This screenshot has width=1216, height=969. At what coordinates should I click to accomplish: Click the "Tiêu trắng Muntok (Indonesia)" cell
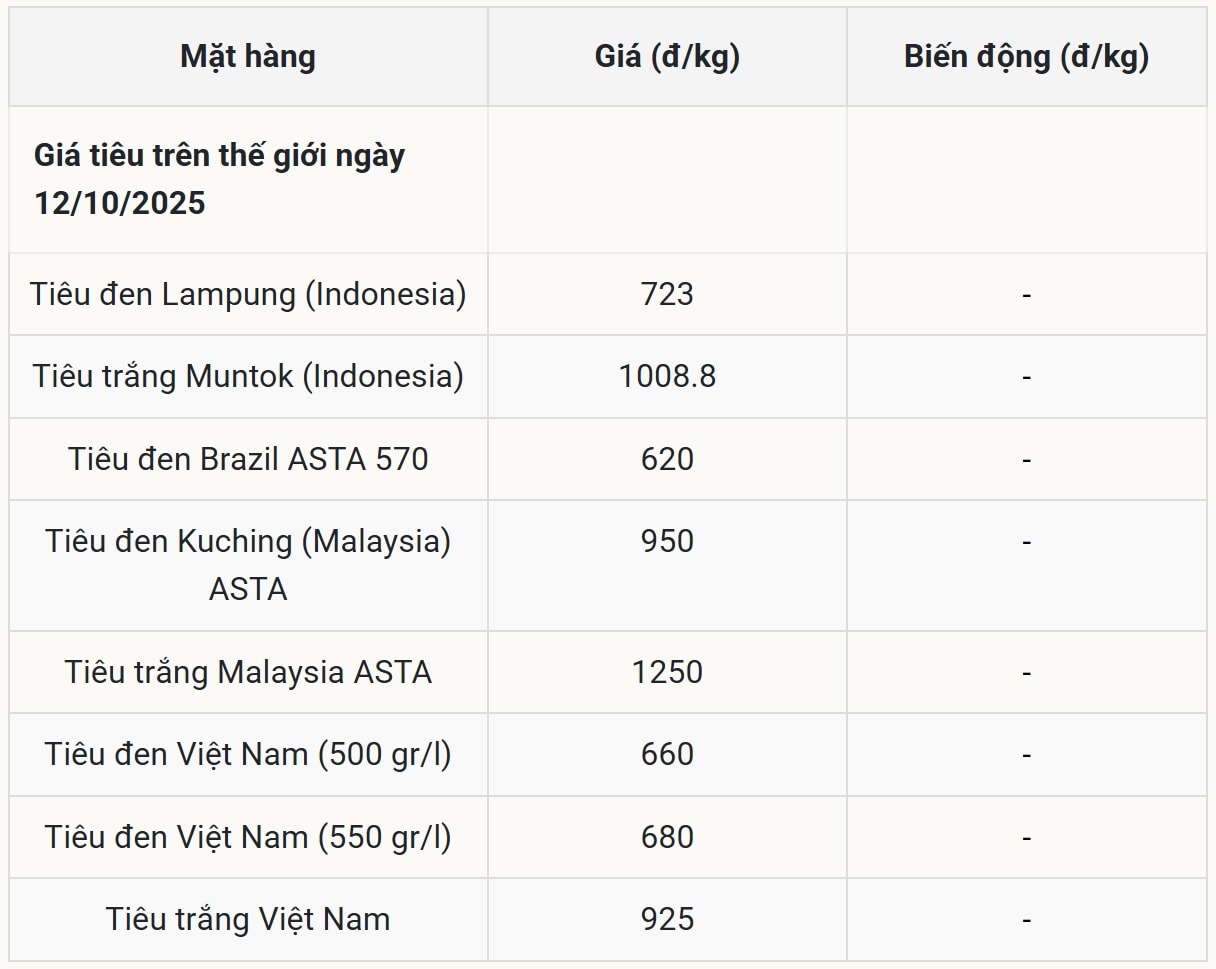[248, 377]
